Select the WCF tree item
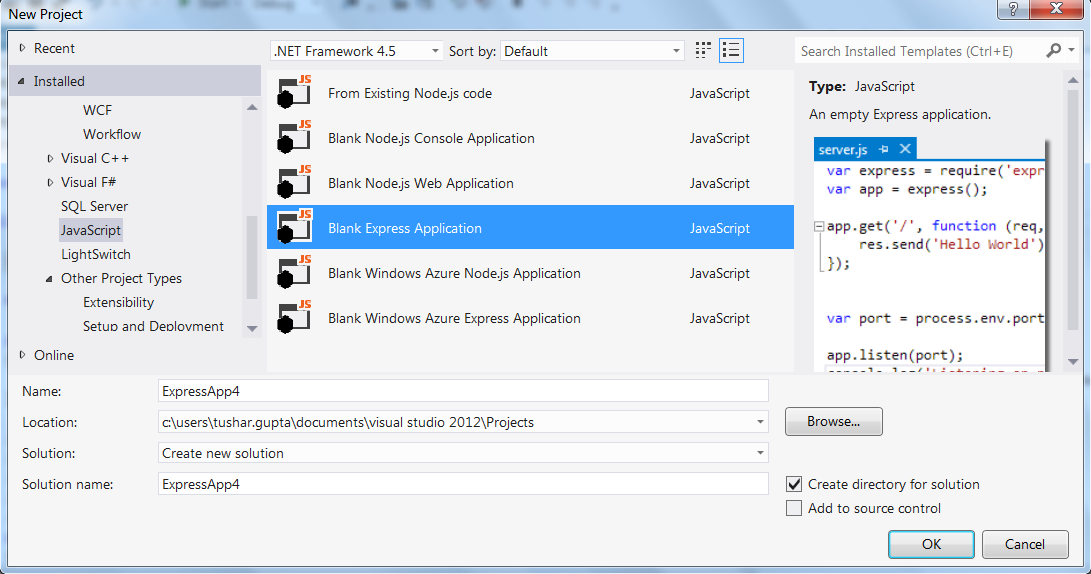 click(97, 110)
